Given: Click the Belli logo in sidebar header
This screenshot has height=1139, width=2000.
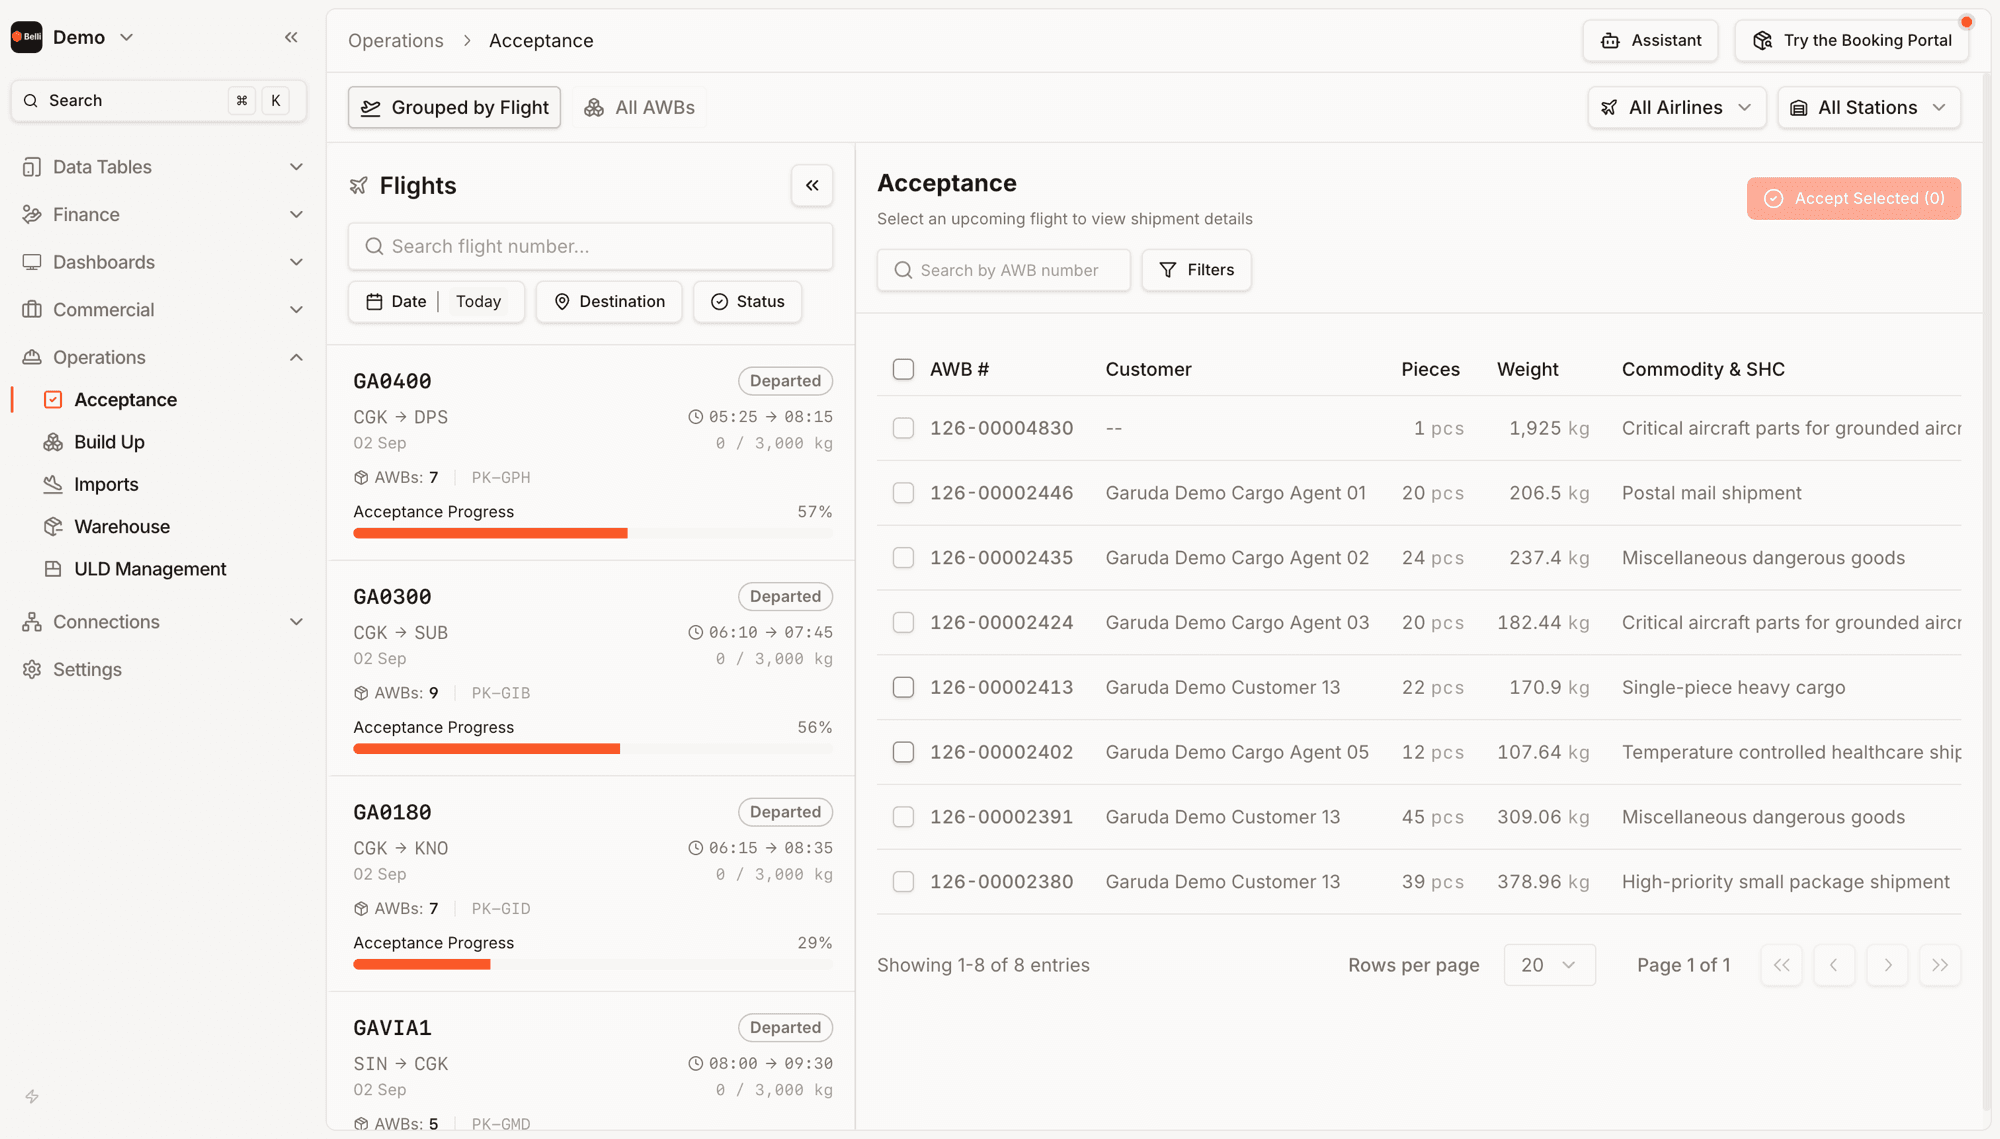Looking at the screenshot, I should pos(26,37).
